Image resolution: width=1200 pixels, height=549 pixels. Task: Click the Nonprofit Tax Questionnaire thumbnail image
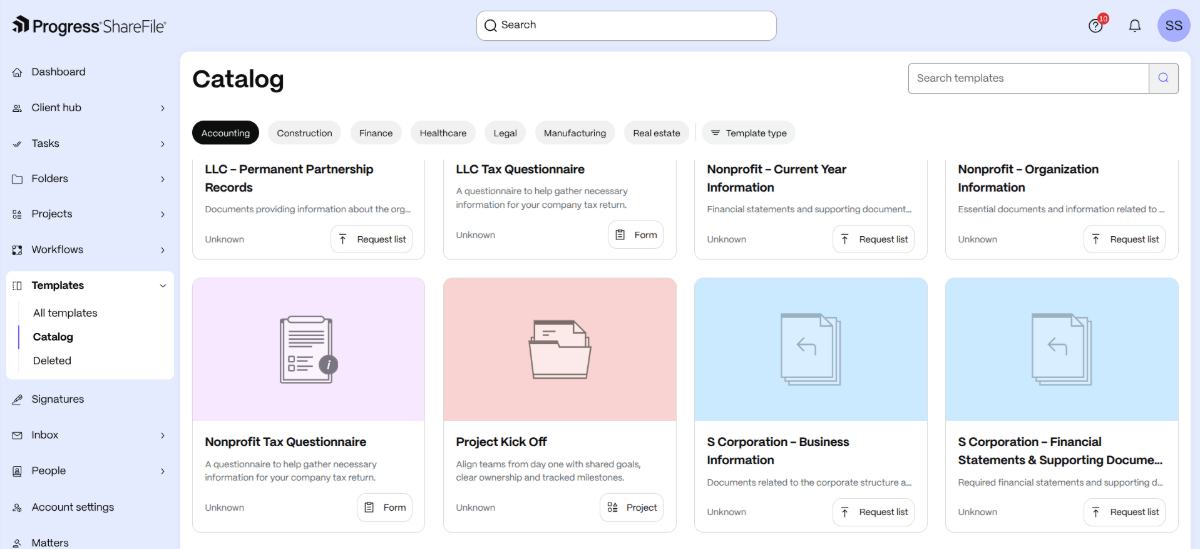tap(308, 350)
